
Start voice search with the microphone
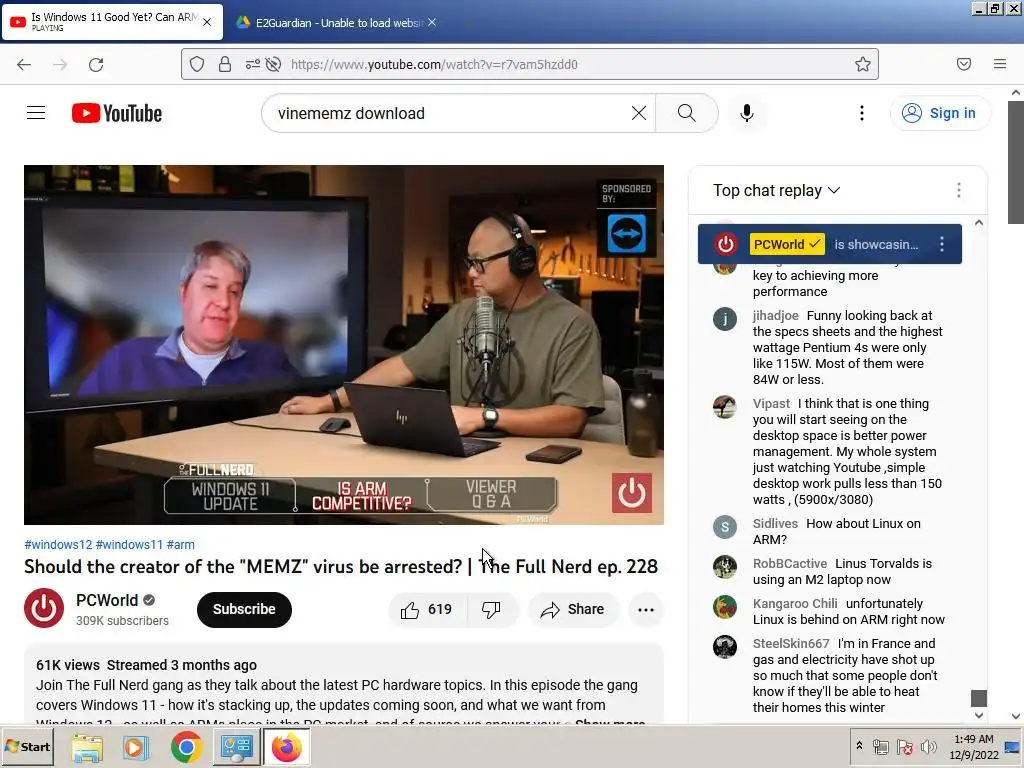tap(746, 113)
